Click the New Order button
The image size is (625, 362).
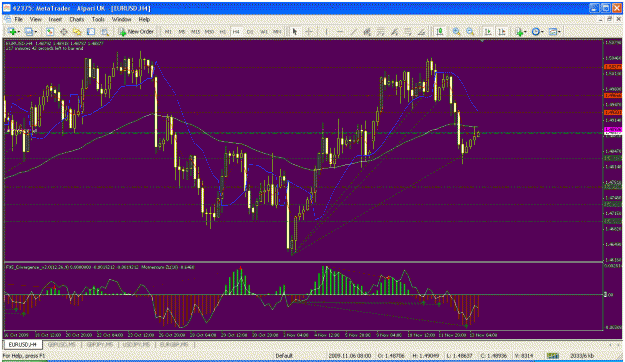[136, 31]
